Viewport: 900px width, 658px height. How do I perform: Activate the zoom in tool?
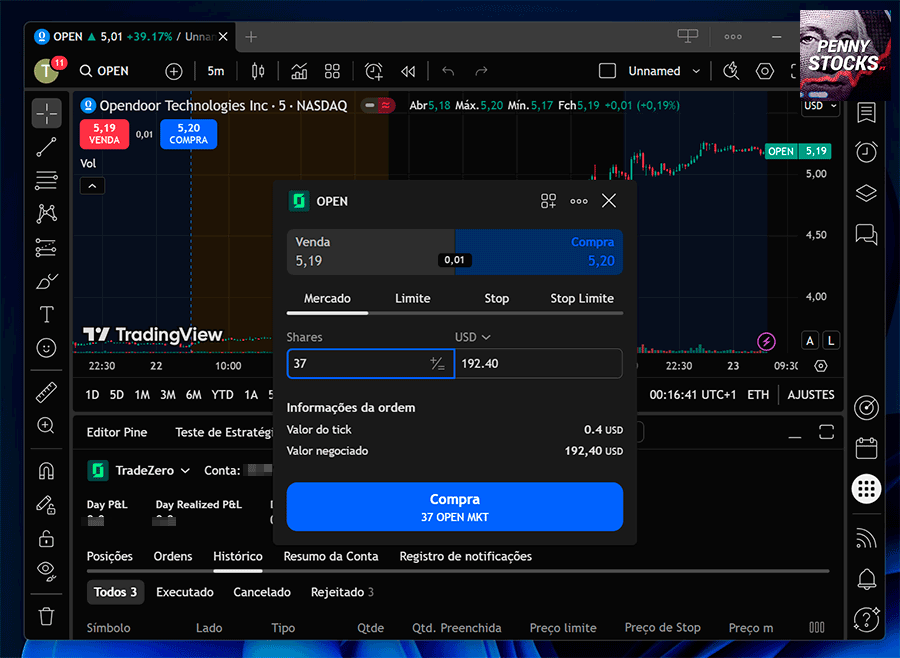coord(46,425)
